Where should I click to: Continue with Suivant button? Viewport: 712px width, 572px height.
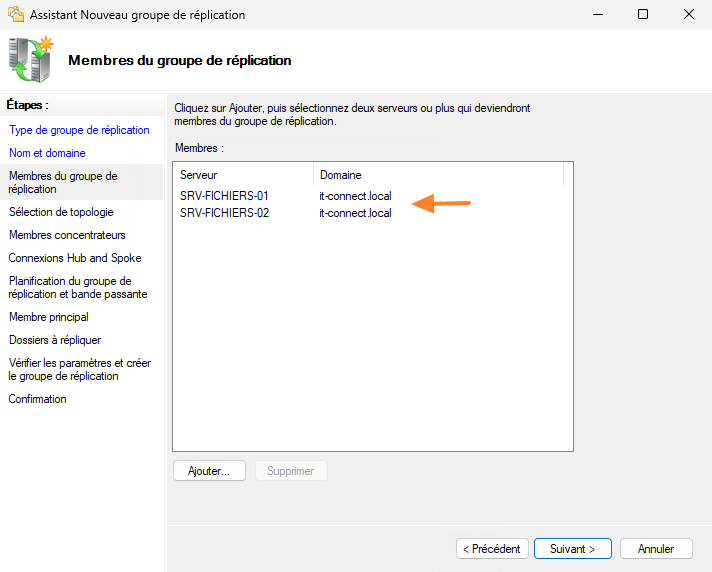pyautogui.click(x=573, y=549)
